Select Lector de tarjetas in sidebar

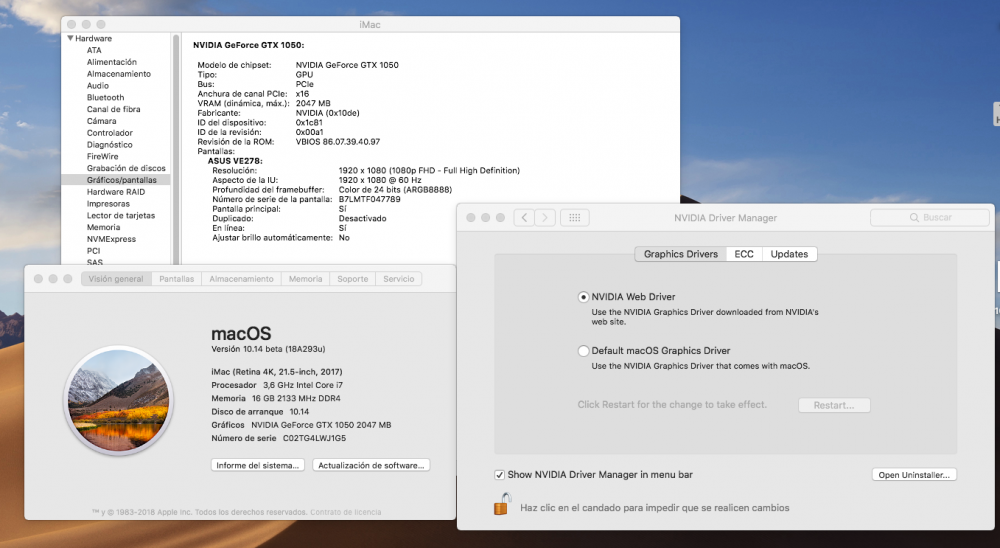click(121, 216)
